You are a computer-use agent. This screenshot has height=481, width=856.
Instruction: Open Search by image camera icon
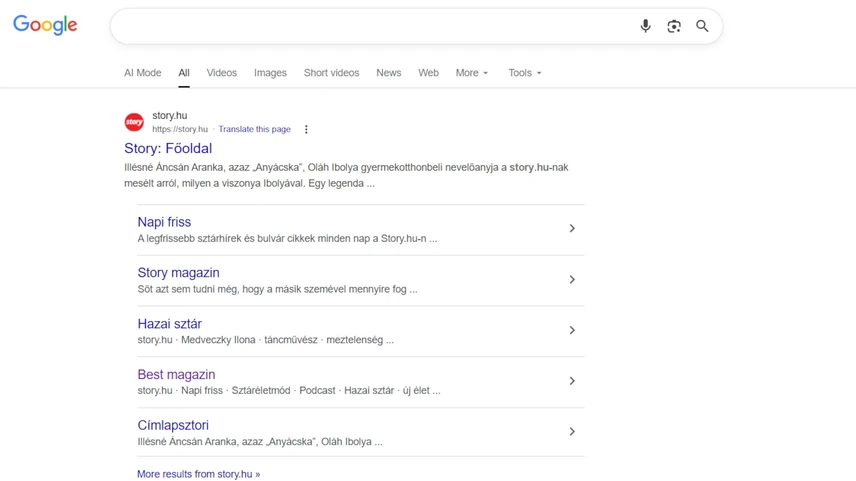[674, 26]
